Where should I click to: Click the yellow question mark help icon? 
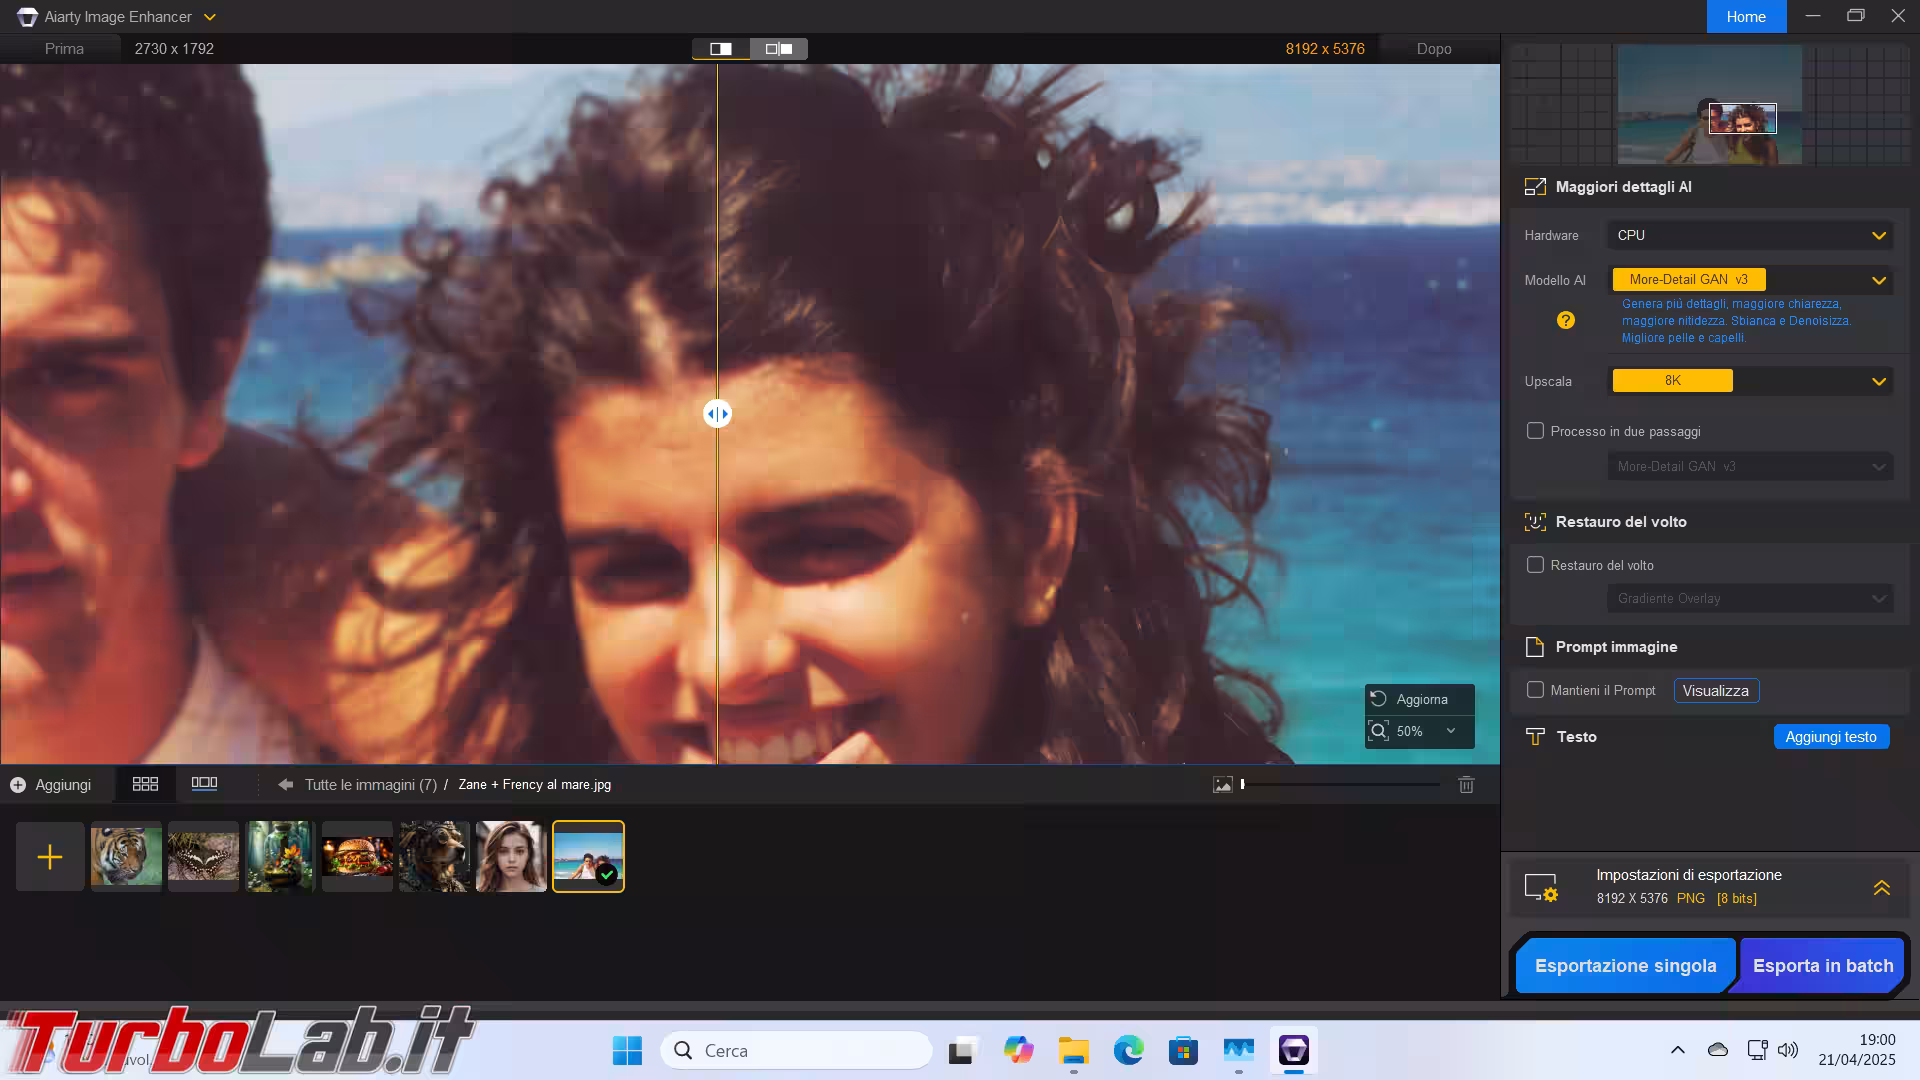1566,320
